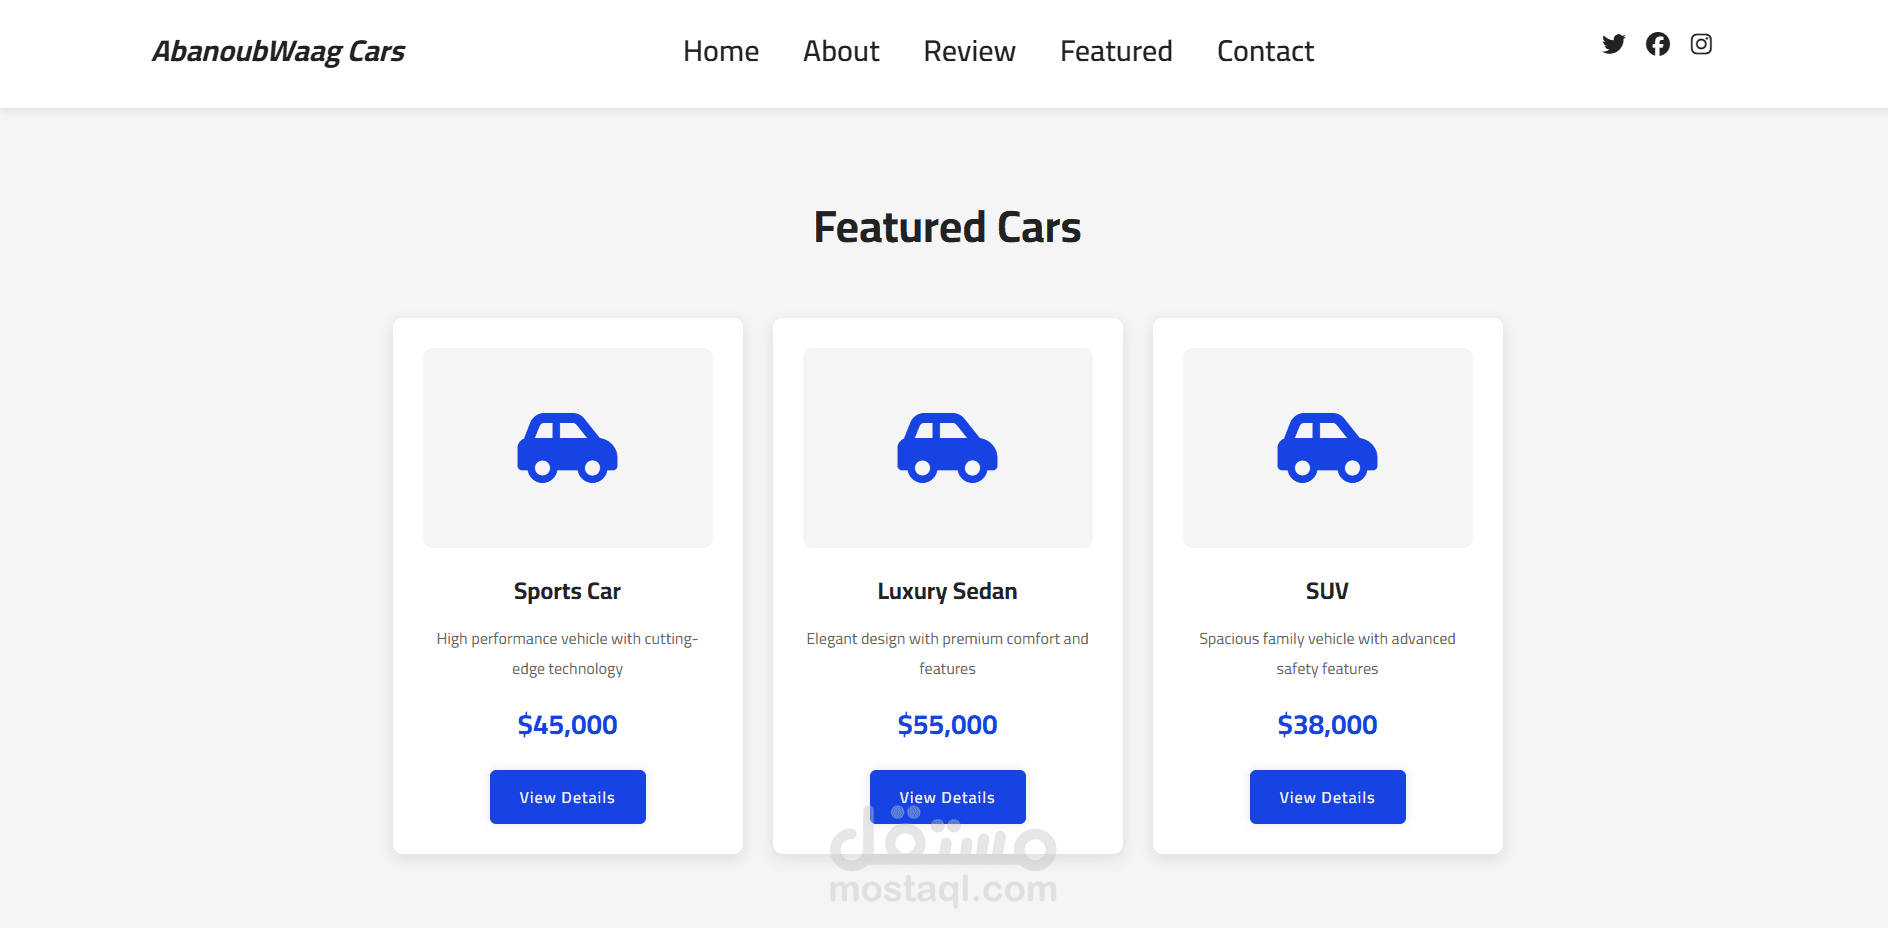View Details for the Sports Car
This screenshot has height=928, width=1888.
[x=567, y=797]
